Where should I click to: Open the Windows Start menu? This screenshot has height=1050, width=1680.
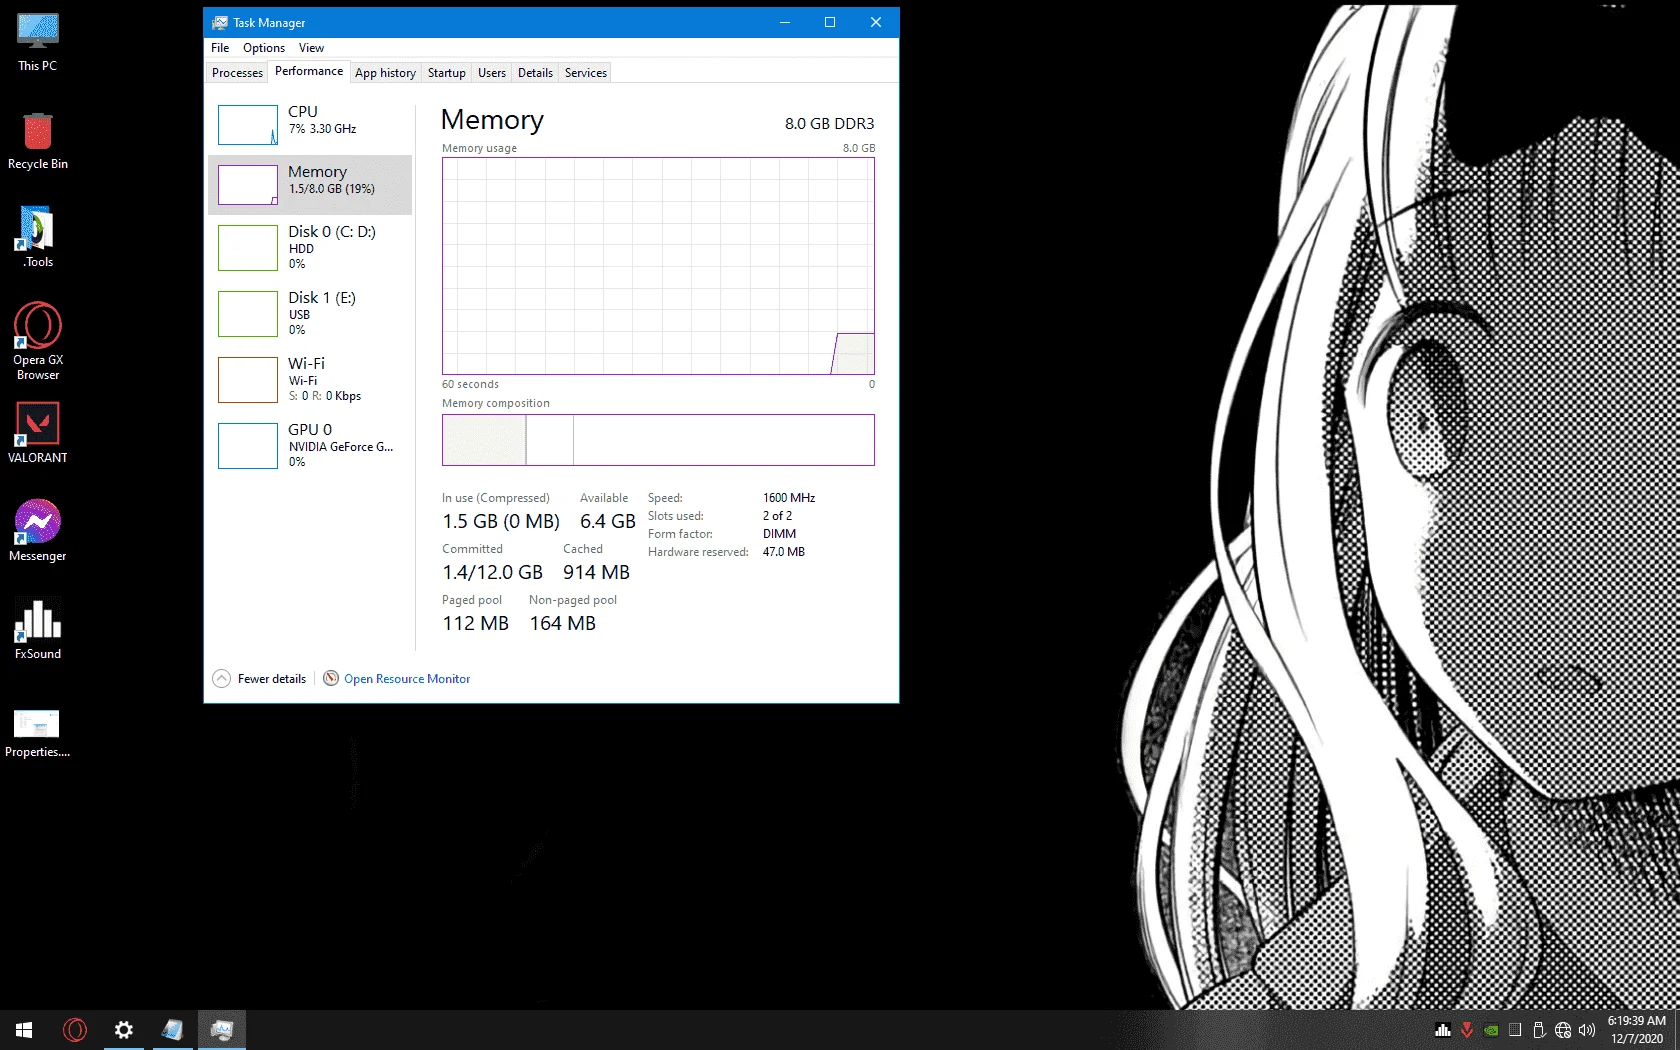tap(24, 1030)
